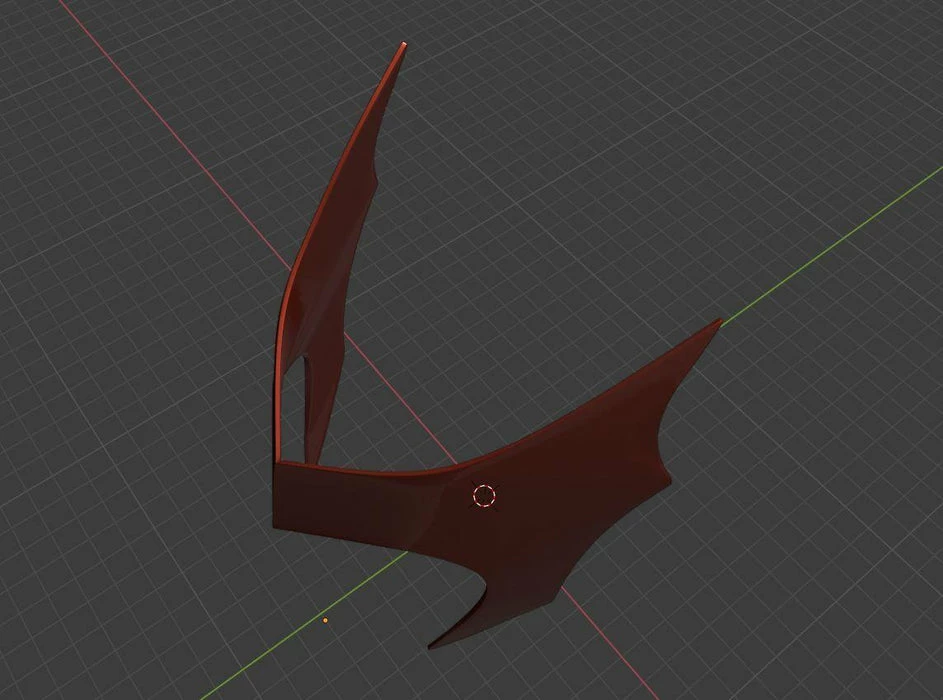Image resolution: width=943 pixels, height=700 pixels.
Task: Click the thin strut left of the slit
Action: tap(278, 400)
